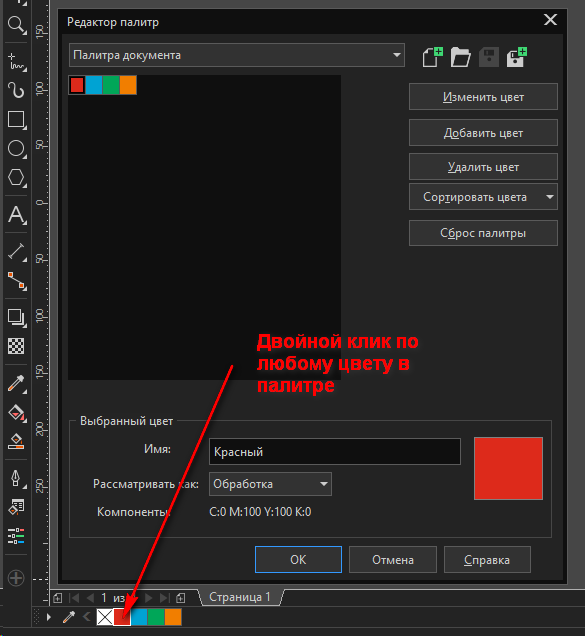Select the Rectangle tool
This screenshot has height=636, width=585.
click(16, 120)
